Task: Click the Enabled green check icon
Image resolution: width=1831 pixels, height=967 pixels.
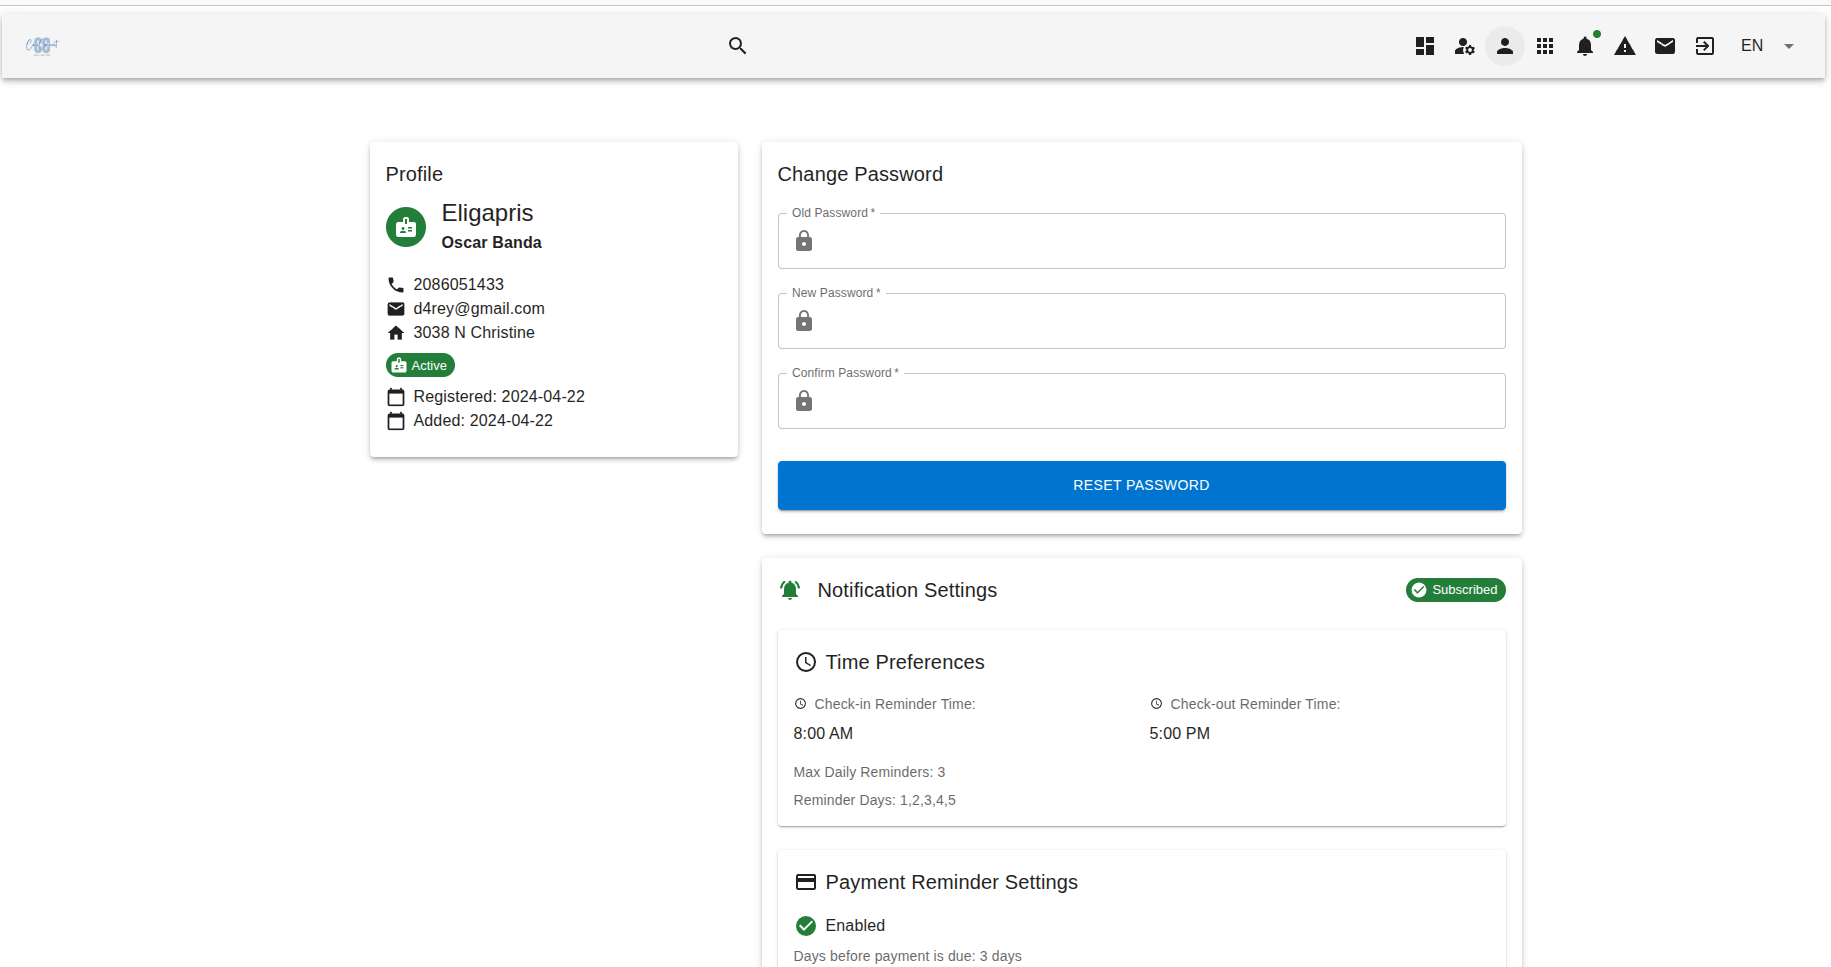Action: point(806,926)
